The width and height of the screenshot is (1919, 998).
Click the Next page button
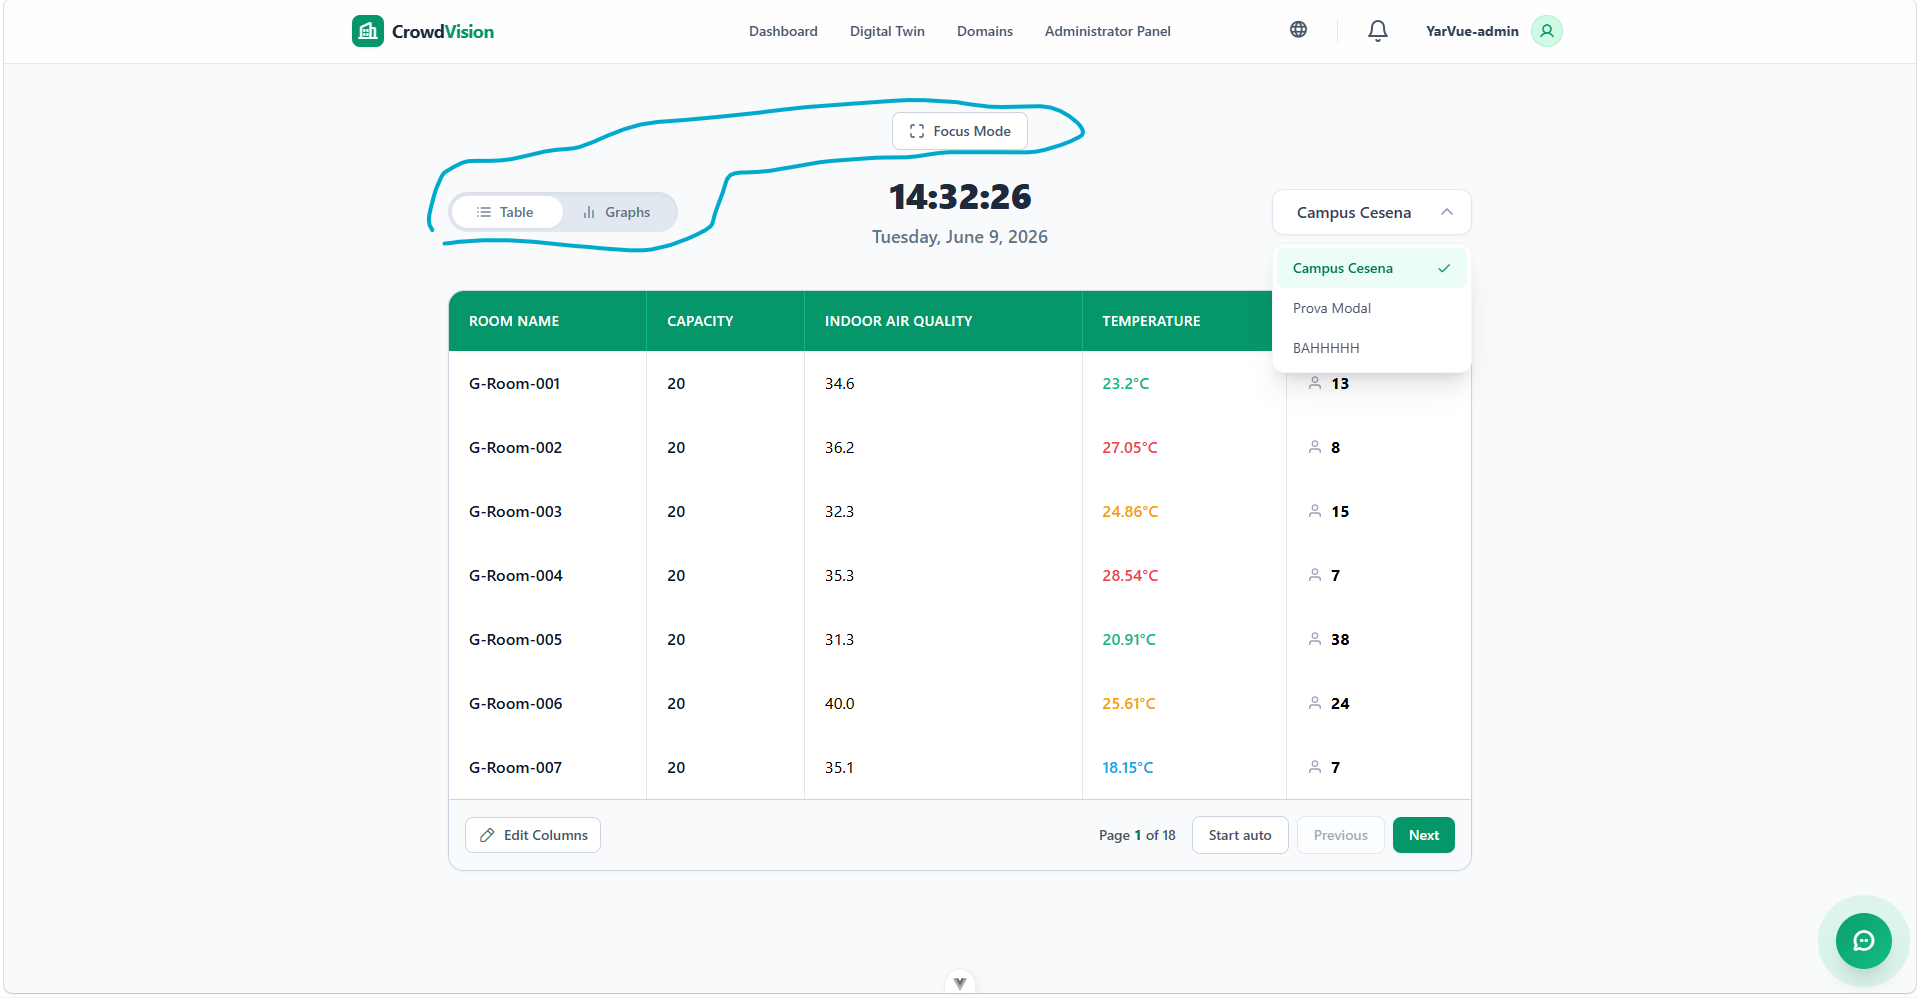coord(1423,835)
